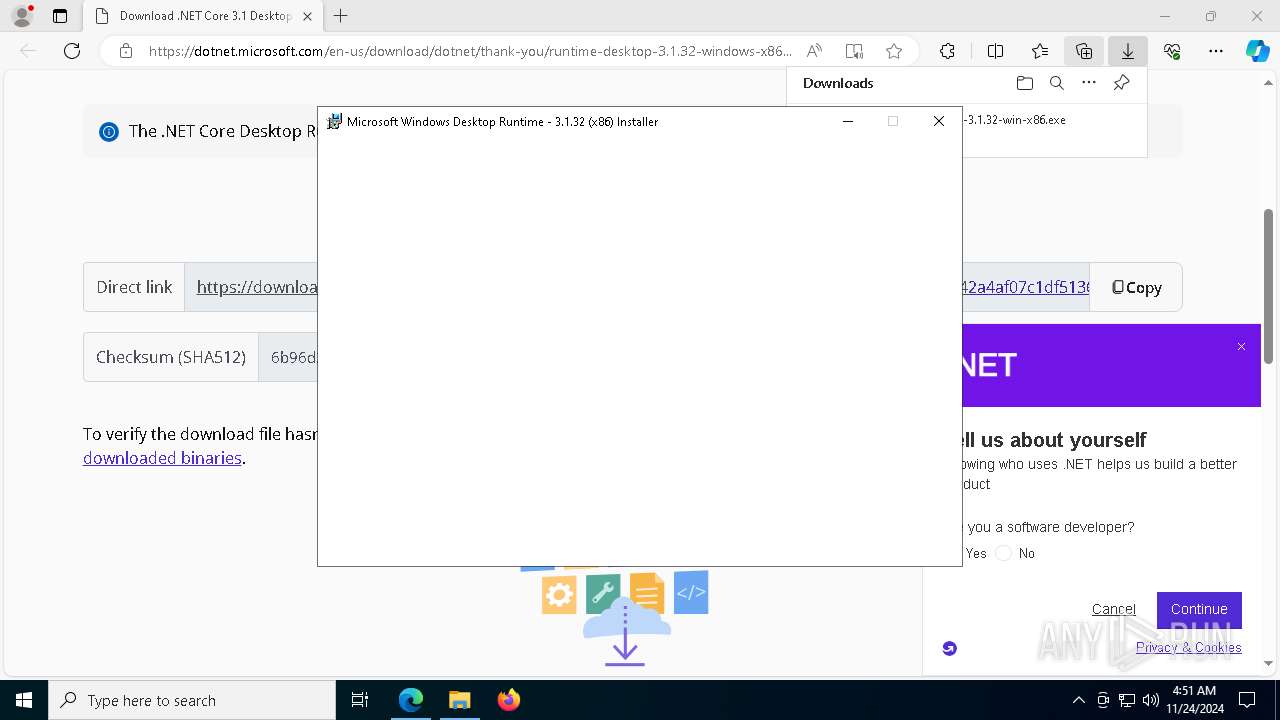The width and height of the screenshot is (1280, 720).
Task: Open taskbar clock and date
Action: (x=1193, y=700)
